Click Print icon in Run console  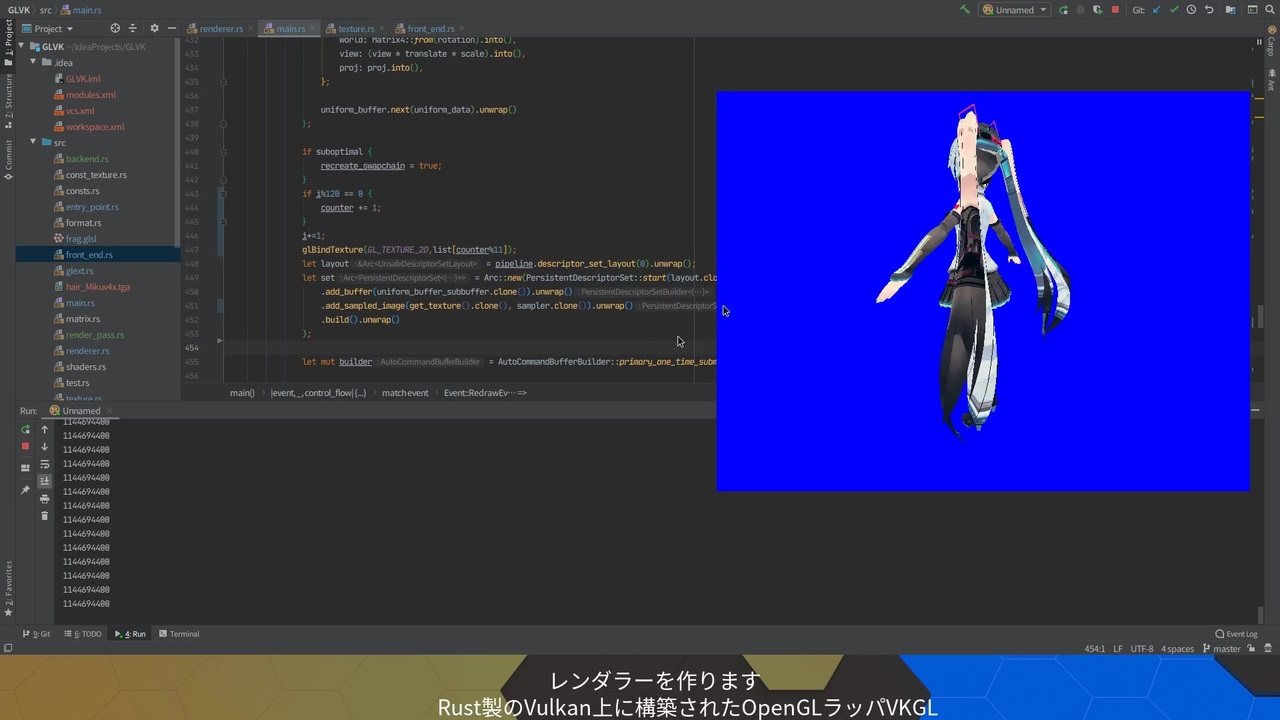44,498
